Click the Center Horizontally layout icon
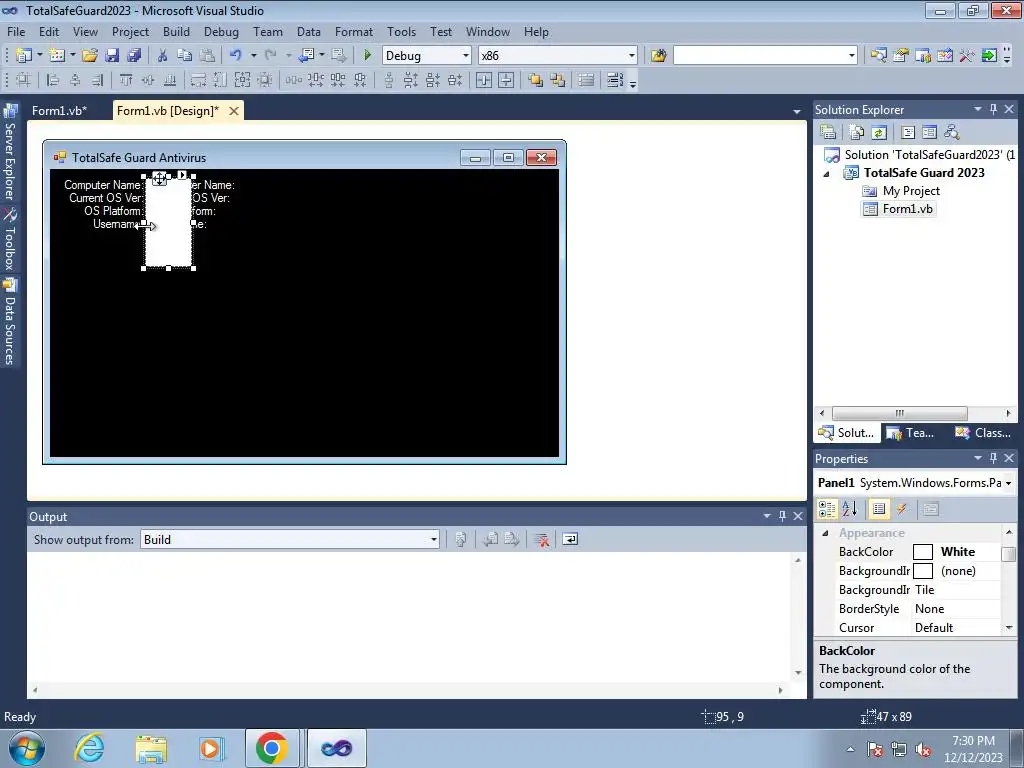1024x768 pixels. click(484, 80)
